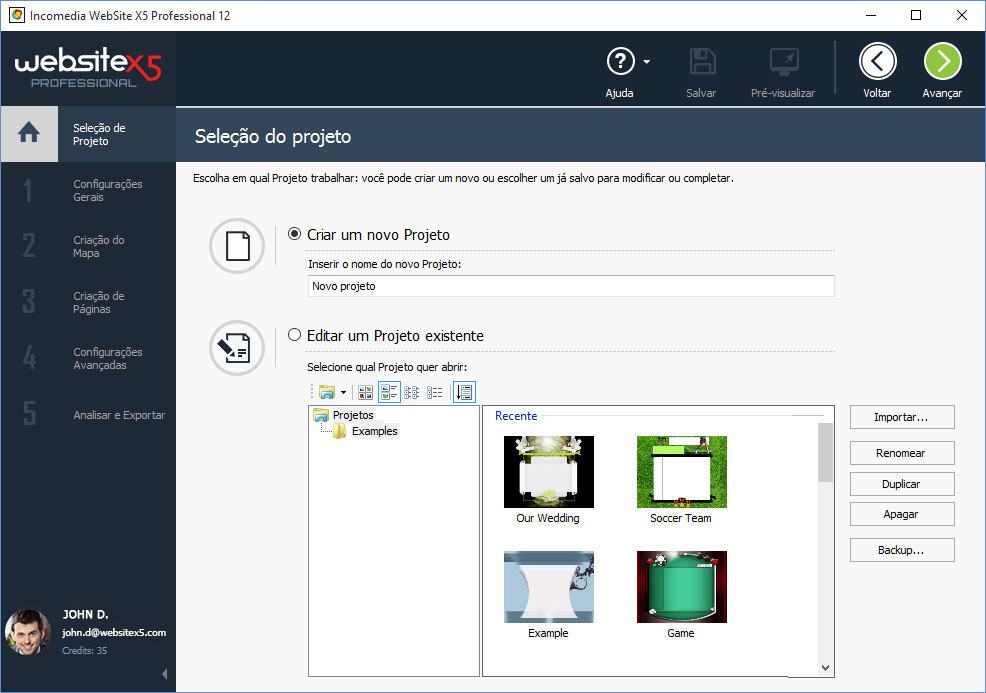
Task: Select Editar um Projeto existente radio button
Action: [x=294, y=335]
